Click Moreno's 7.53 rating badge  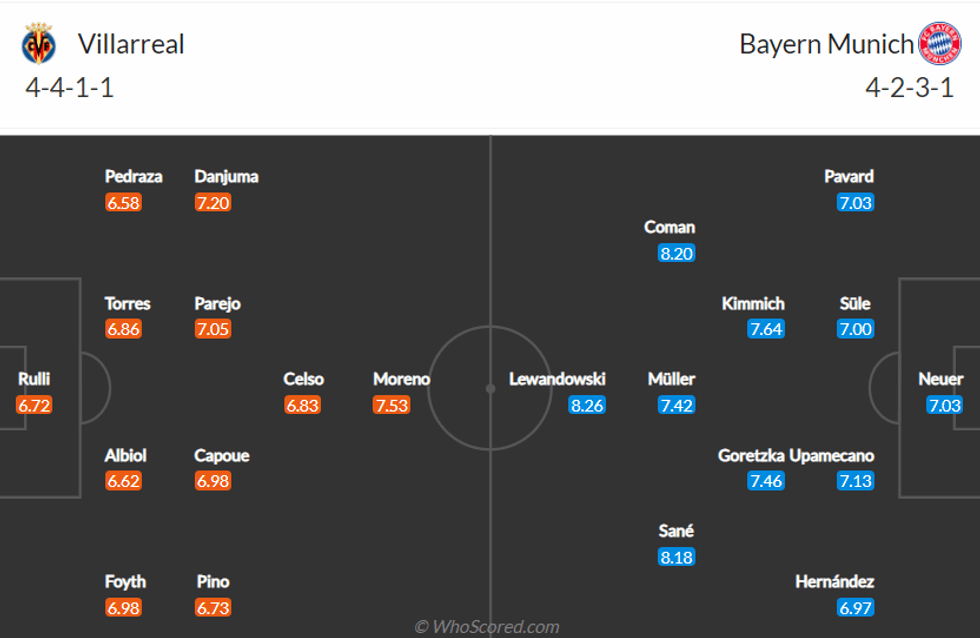pos(391,405)
